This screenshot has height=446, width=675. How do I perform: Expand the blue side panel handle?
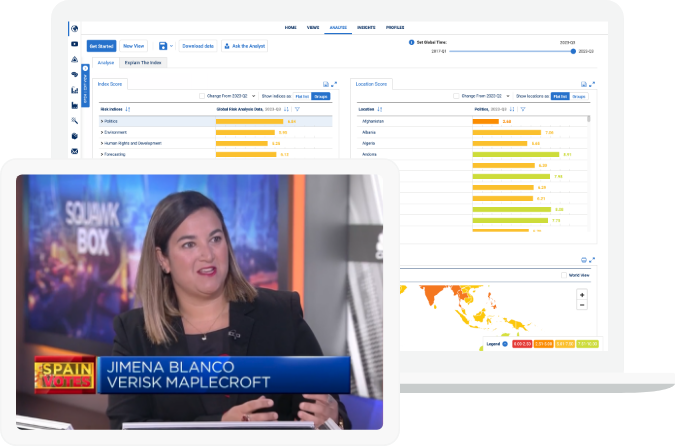click(x=85, y=85)
